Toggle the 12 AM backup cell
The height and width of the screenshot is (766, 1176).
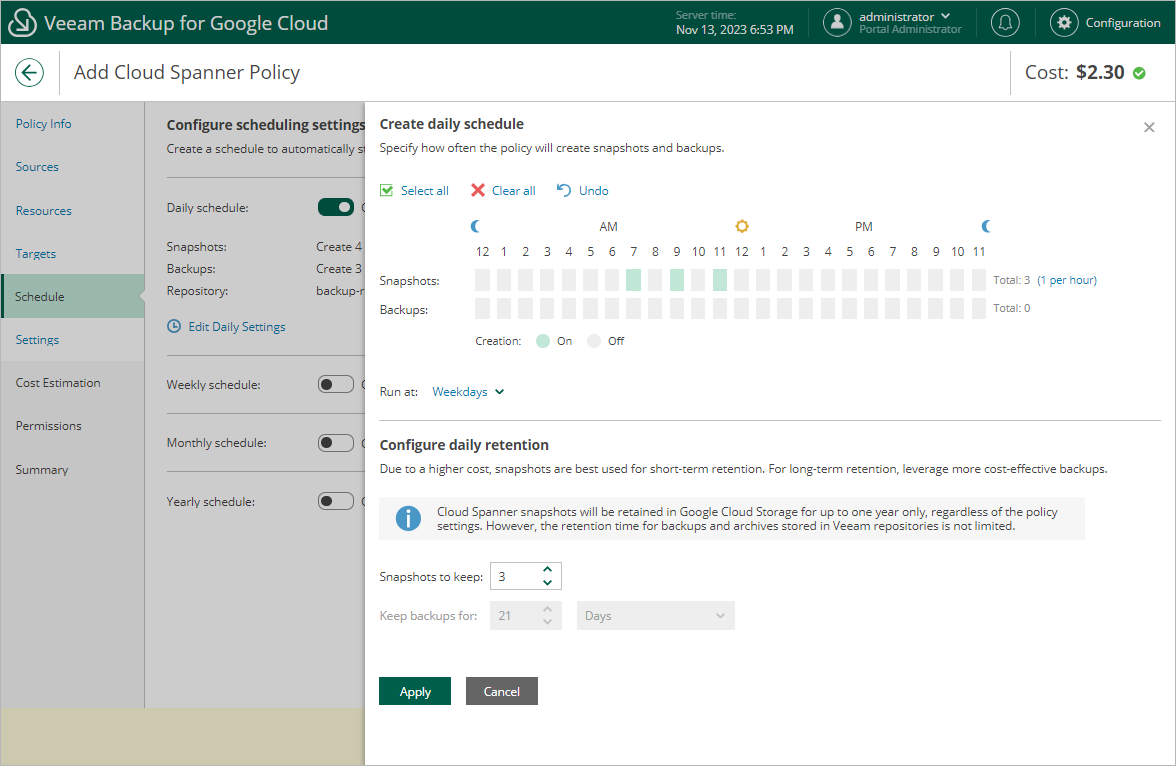click(482, 308)
